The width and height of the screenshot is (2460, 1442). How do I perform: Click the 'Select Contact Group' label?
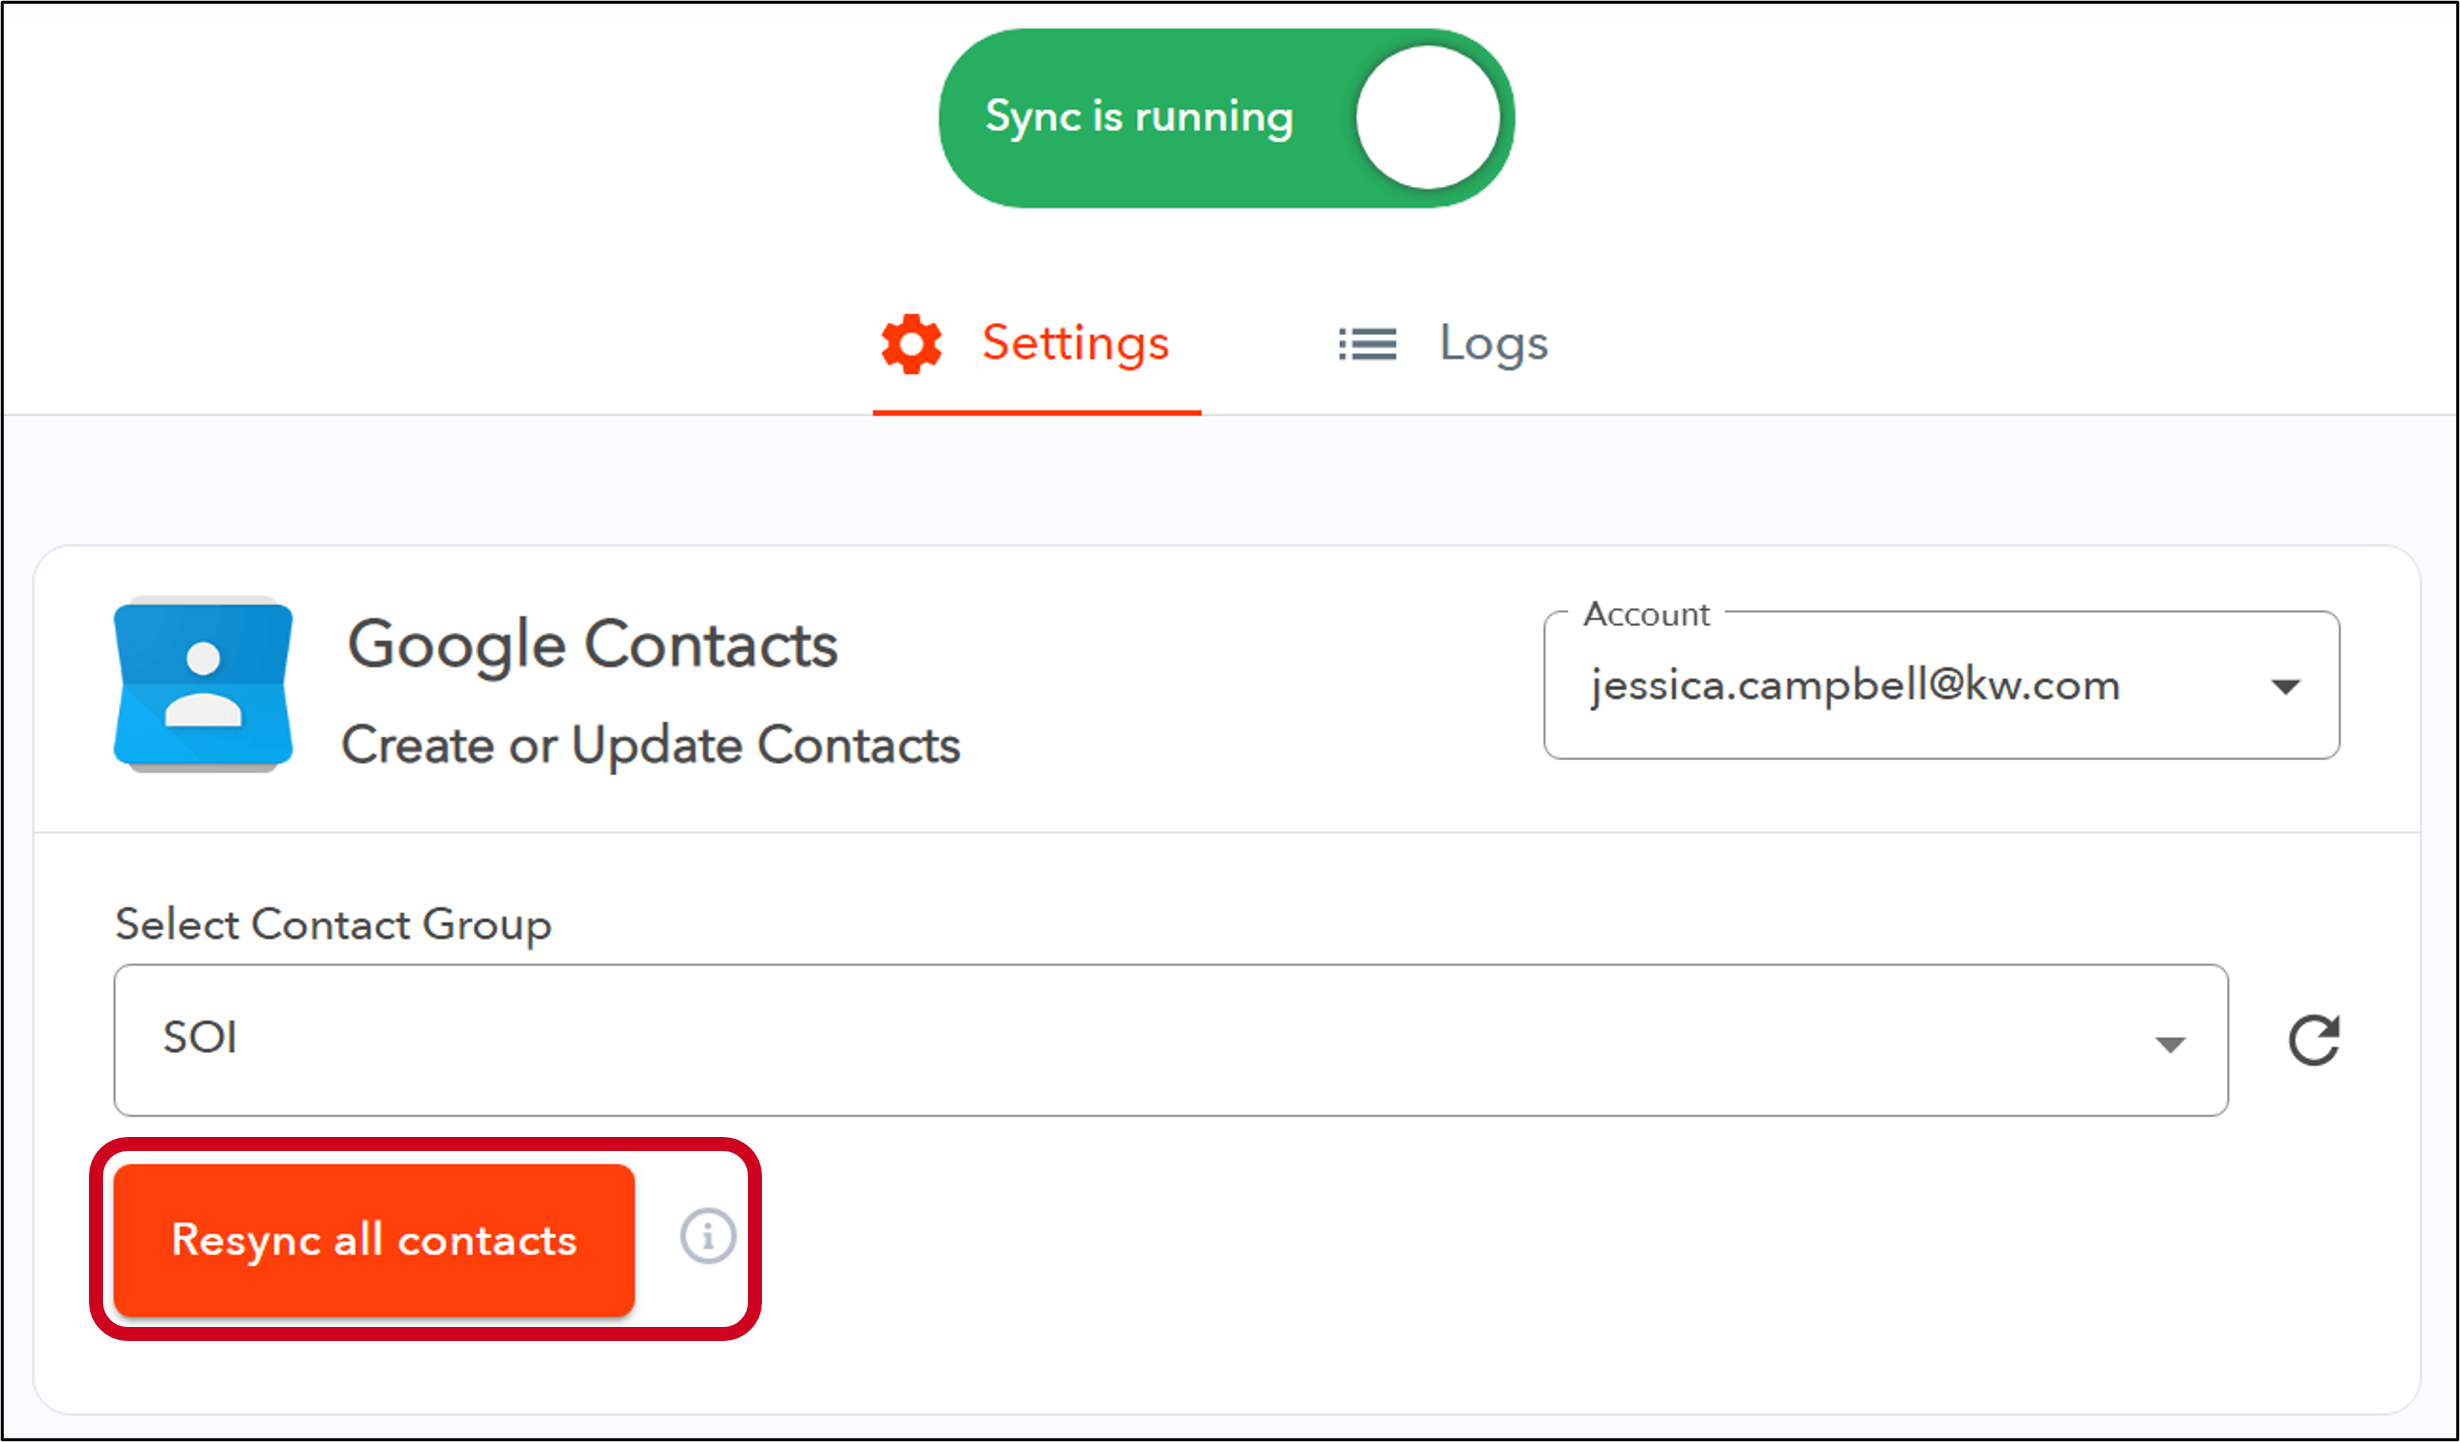(333, 924)
